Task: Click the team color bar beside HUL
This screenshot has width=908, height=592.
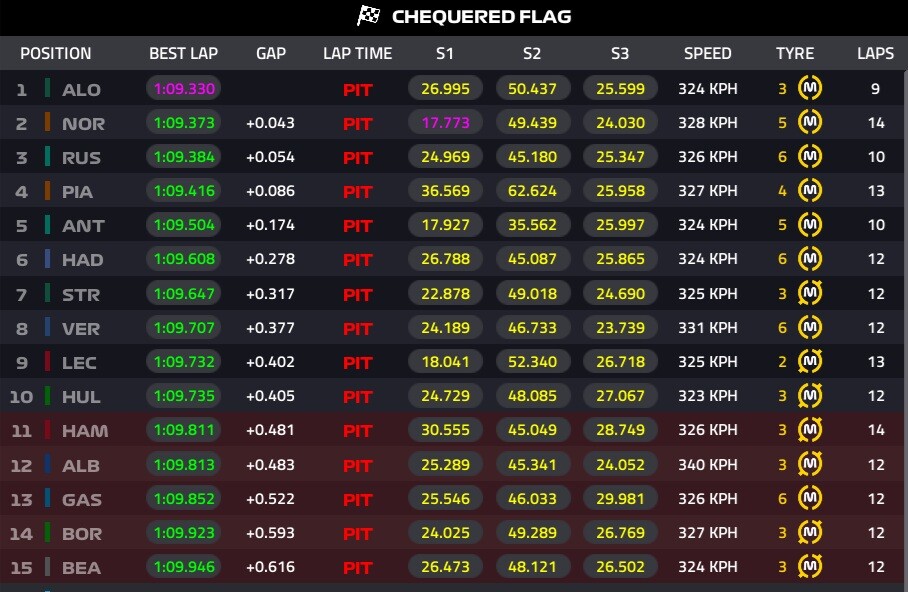Action: click(47, 395)
